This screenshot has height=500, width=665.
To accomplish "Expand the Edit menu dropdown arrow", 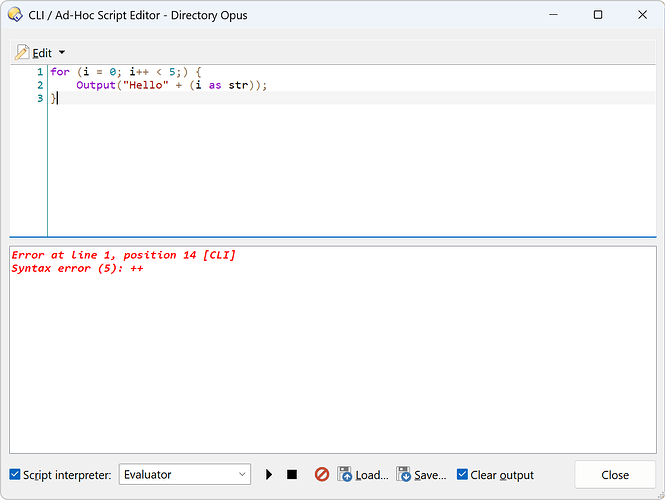I will coord(61,52).
